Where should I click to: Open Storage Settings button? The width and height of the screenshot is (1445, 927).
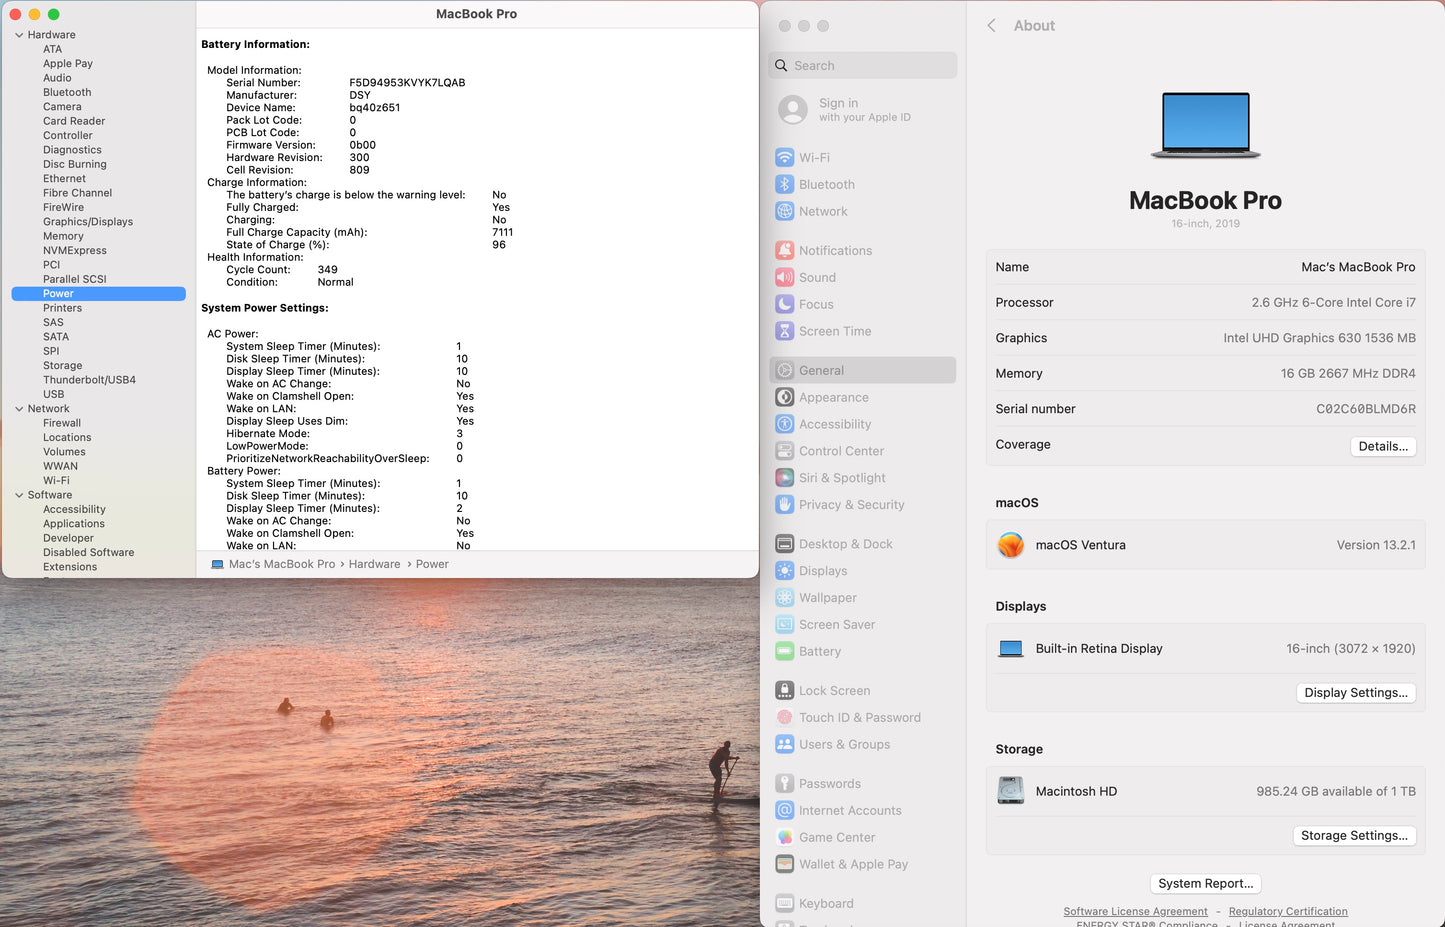click(1354, 836)
